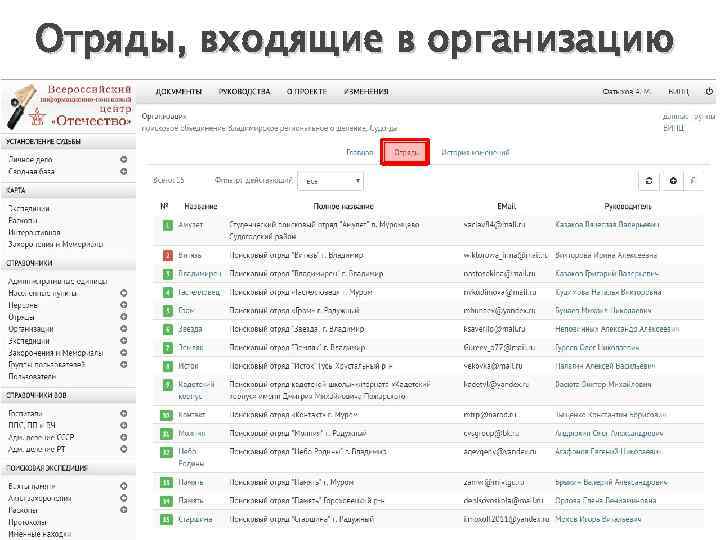Add a new entry via Населенные пункты plus icon
The height and width of the screenshot is (540, 720).
pyautogui.click(x=124, y=293)
